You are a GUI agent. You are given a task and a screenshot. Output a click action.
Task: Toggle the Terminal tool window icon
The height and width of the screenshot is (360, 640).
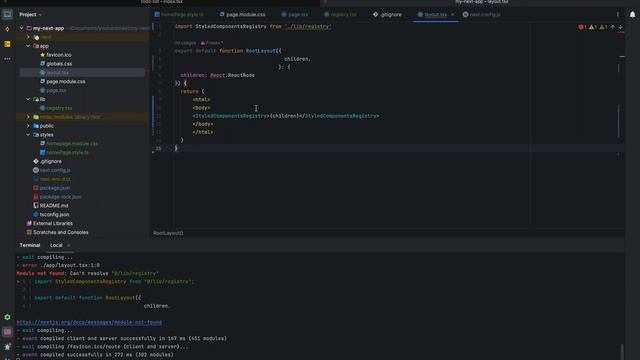coord(7,332)
